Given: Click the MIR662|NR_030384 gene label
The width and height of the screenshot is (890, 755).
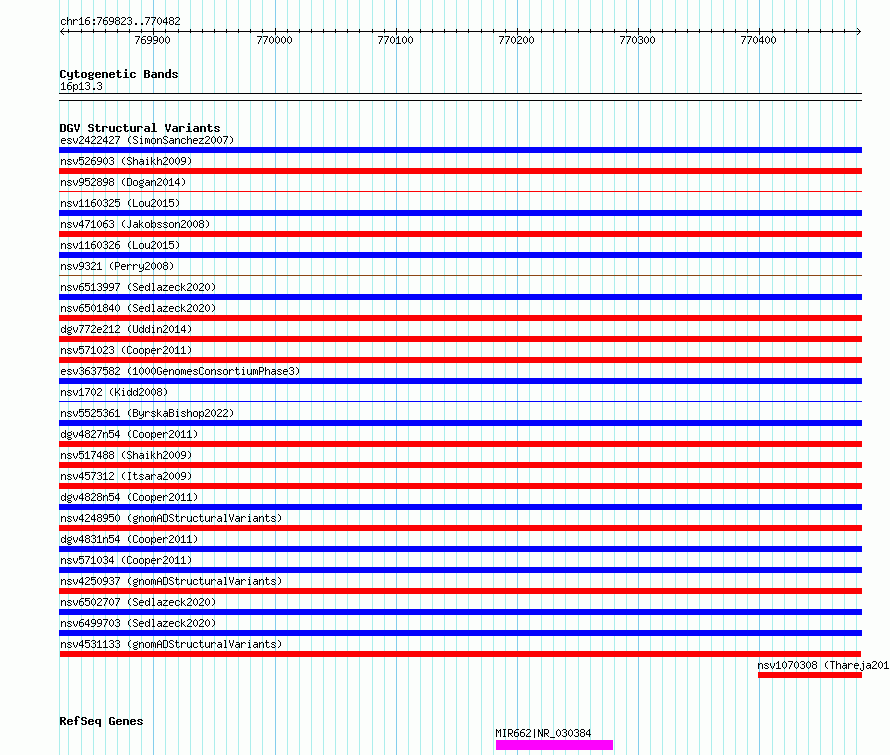Looking at the screenshot, I should (x=543, y=733).
